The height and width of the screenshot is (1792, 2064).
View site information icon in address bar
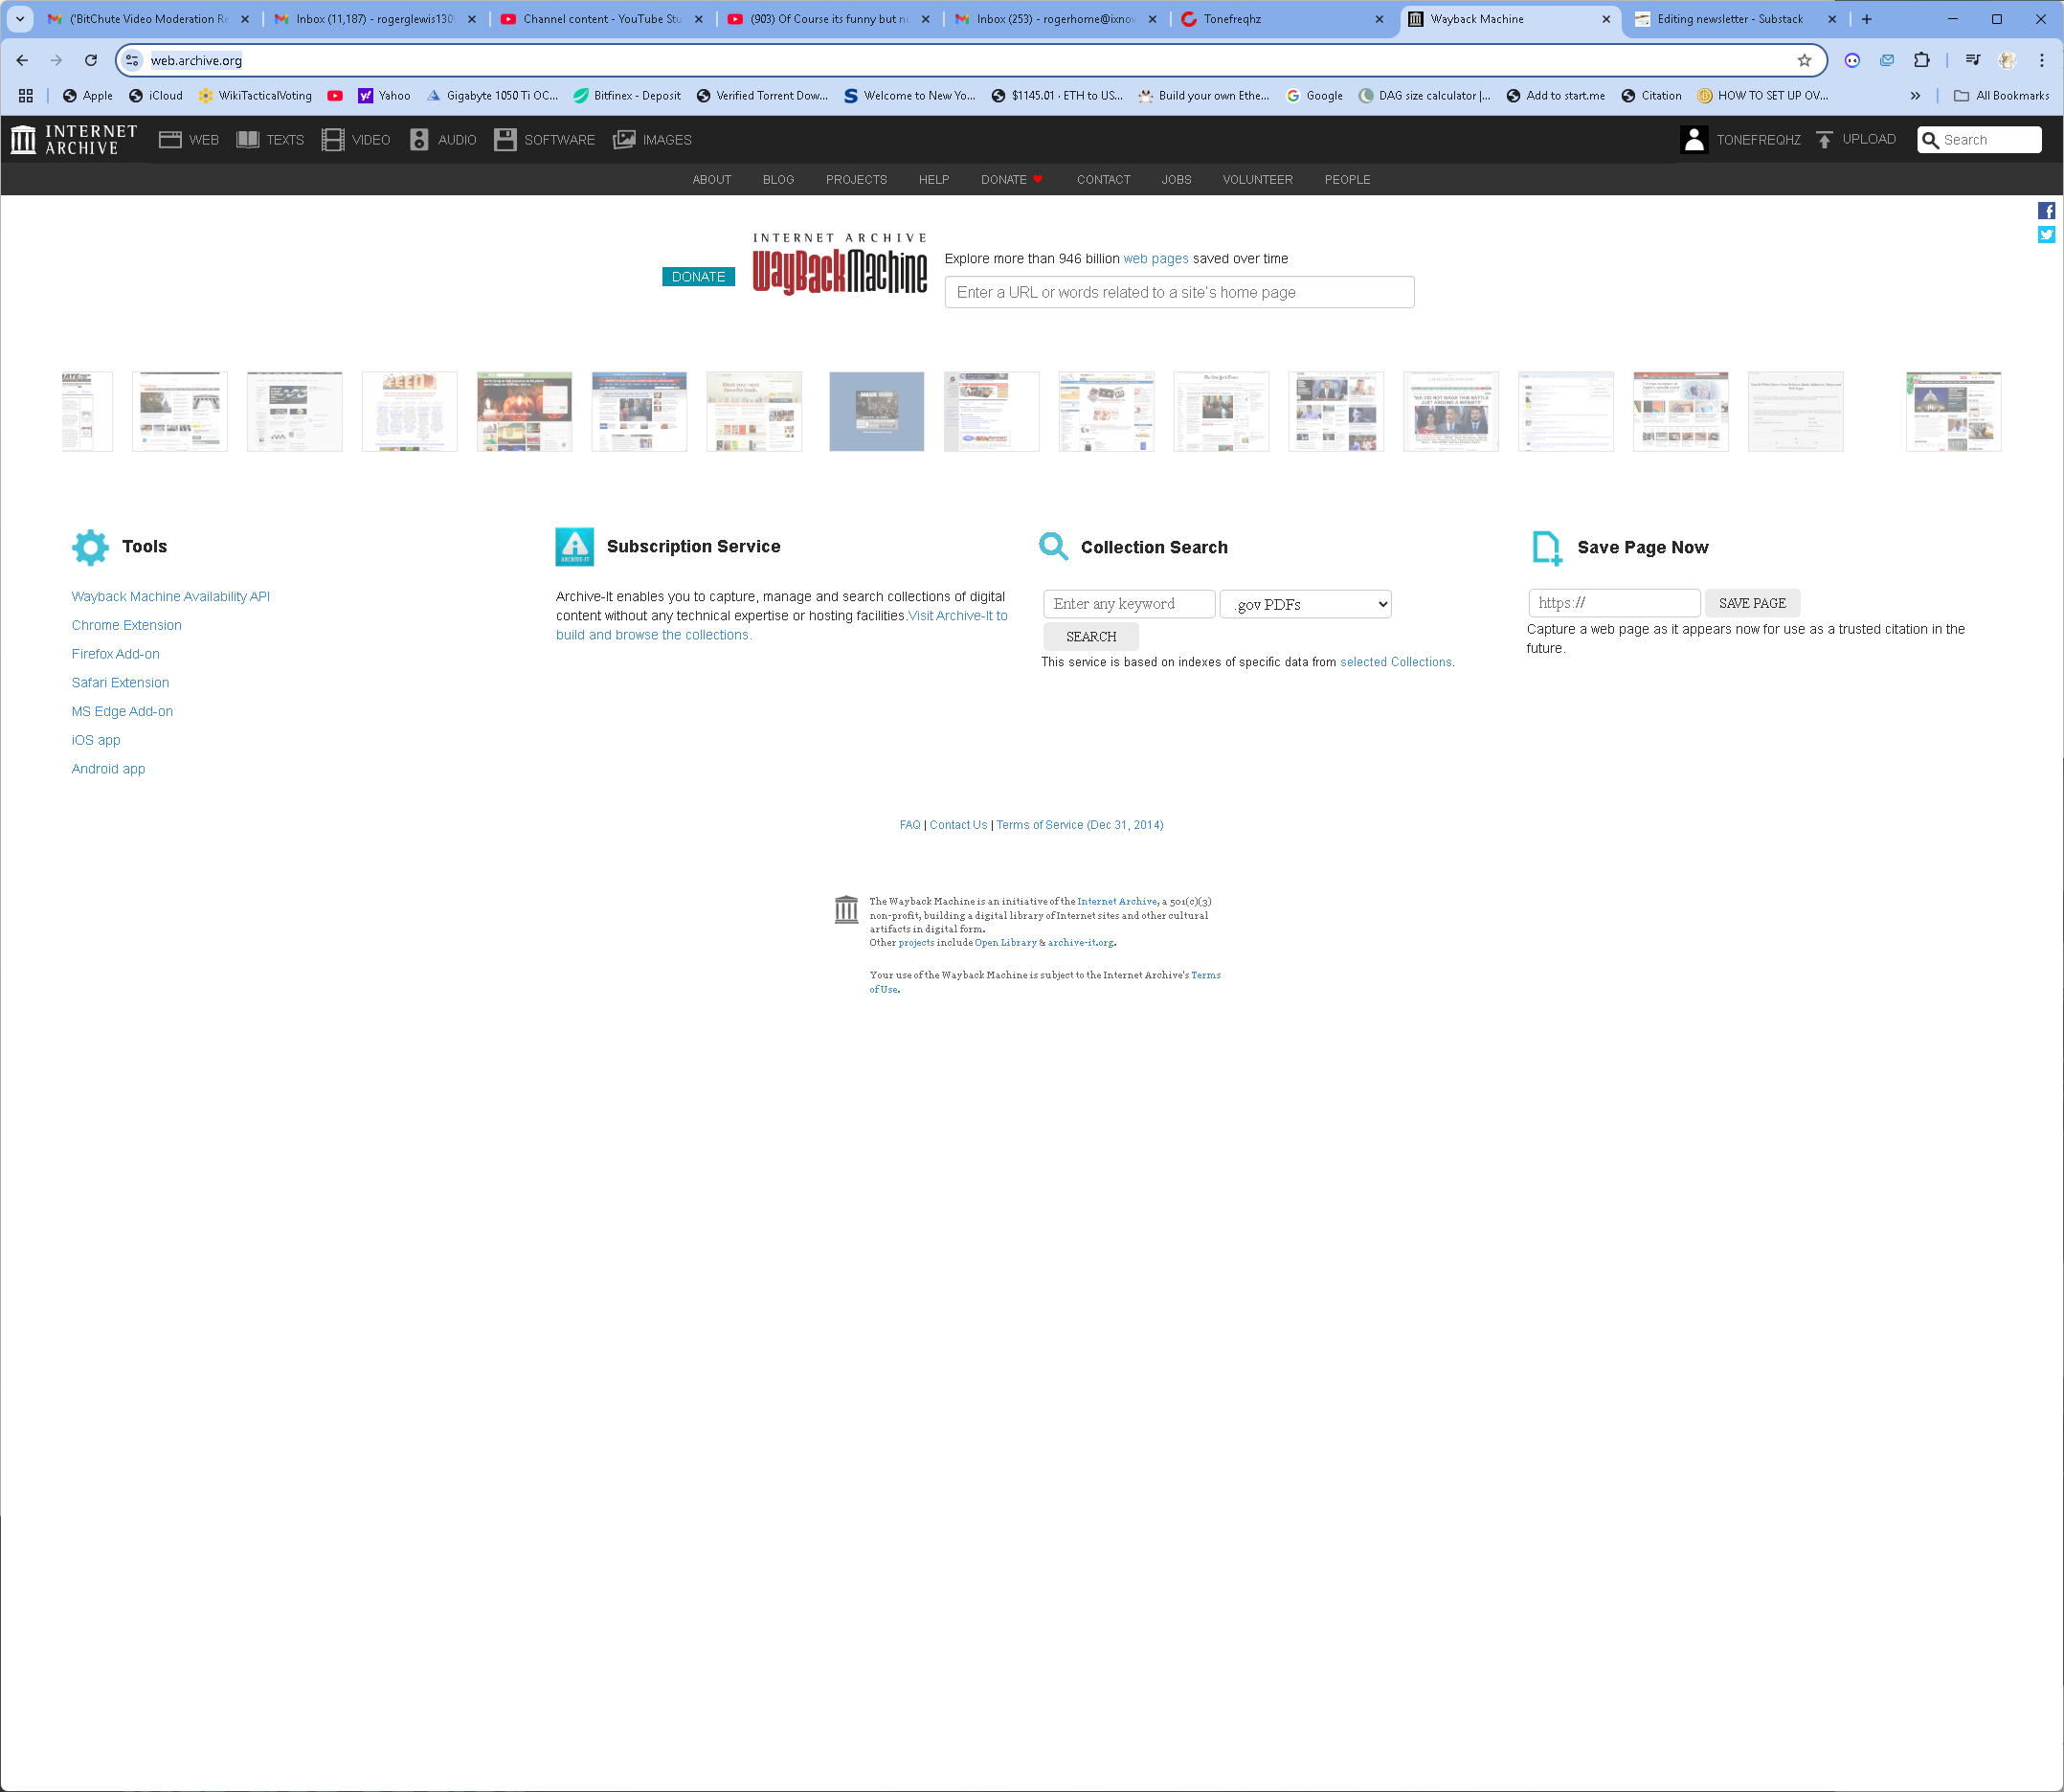pyautogui.click(x=132, y=61)
